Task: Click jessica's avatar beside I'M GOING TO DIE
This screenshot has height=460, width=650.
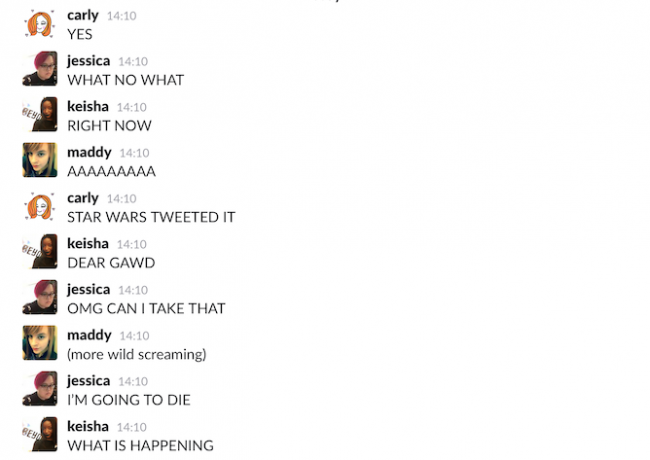Action: tap(40, 388)
